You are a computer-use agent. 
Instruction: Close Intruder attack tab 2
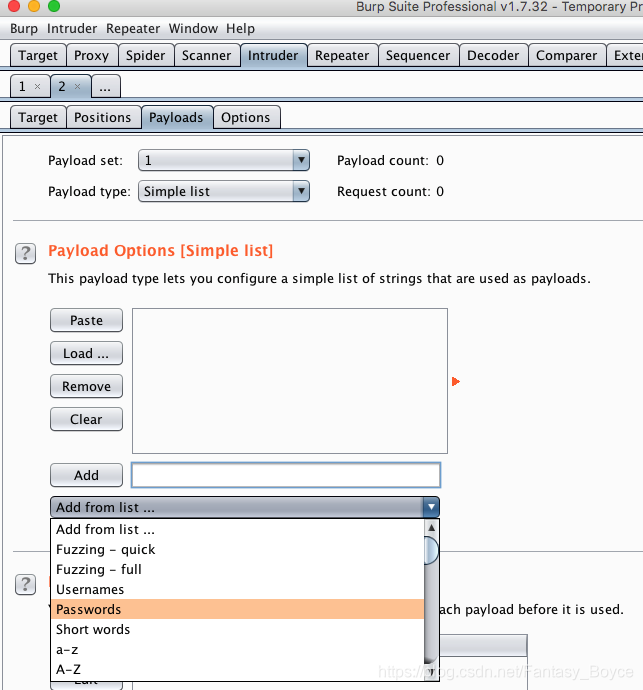pos(77,87)
